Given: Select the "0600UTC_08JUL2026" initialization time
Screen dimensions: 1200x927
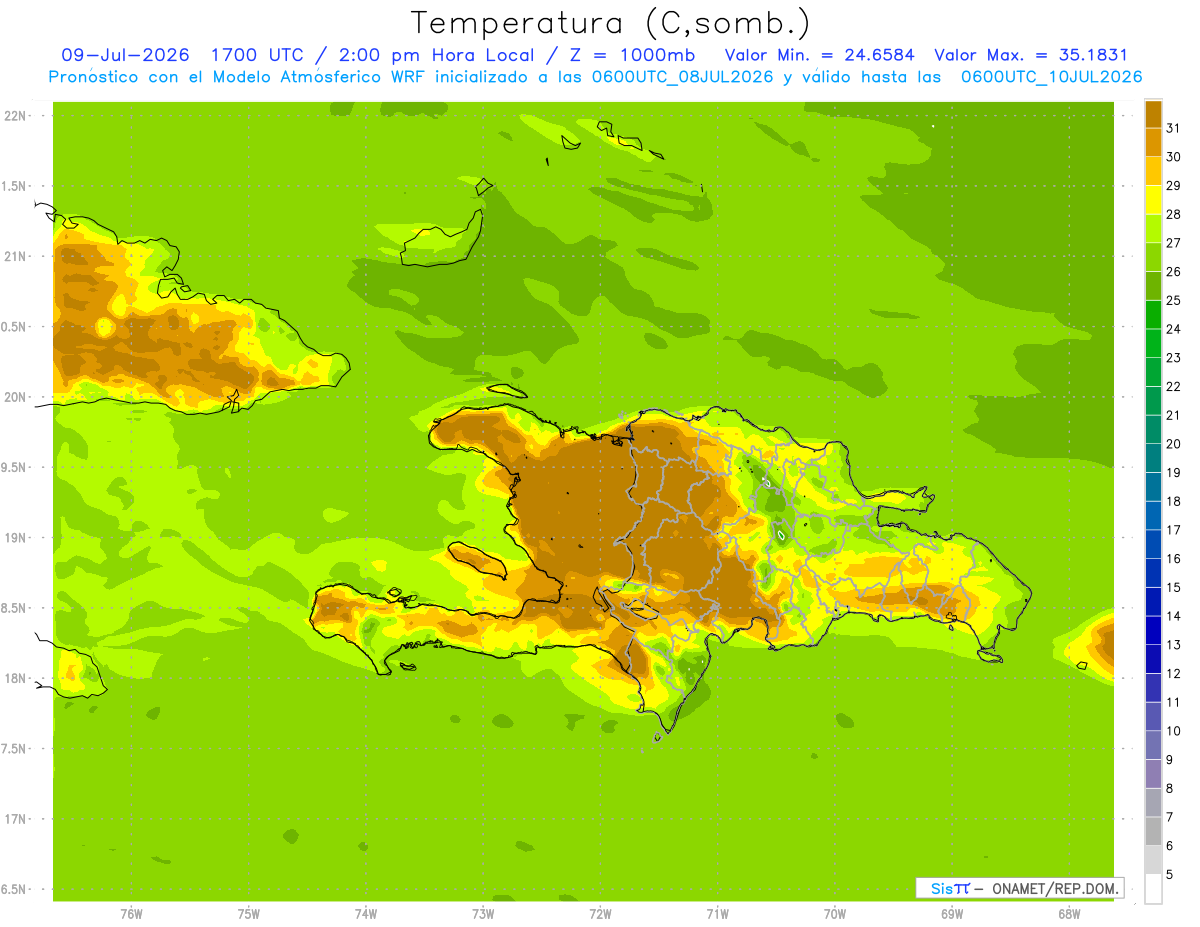Looking at the screenshot, I should click(x=681, y=77).
